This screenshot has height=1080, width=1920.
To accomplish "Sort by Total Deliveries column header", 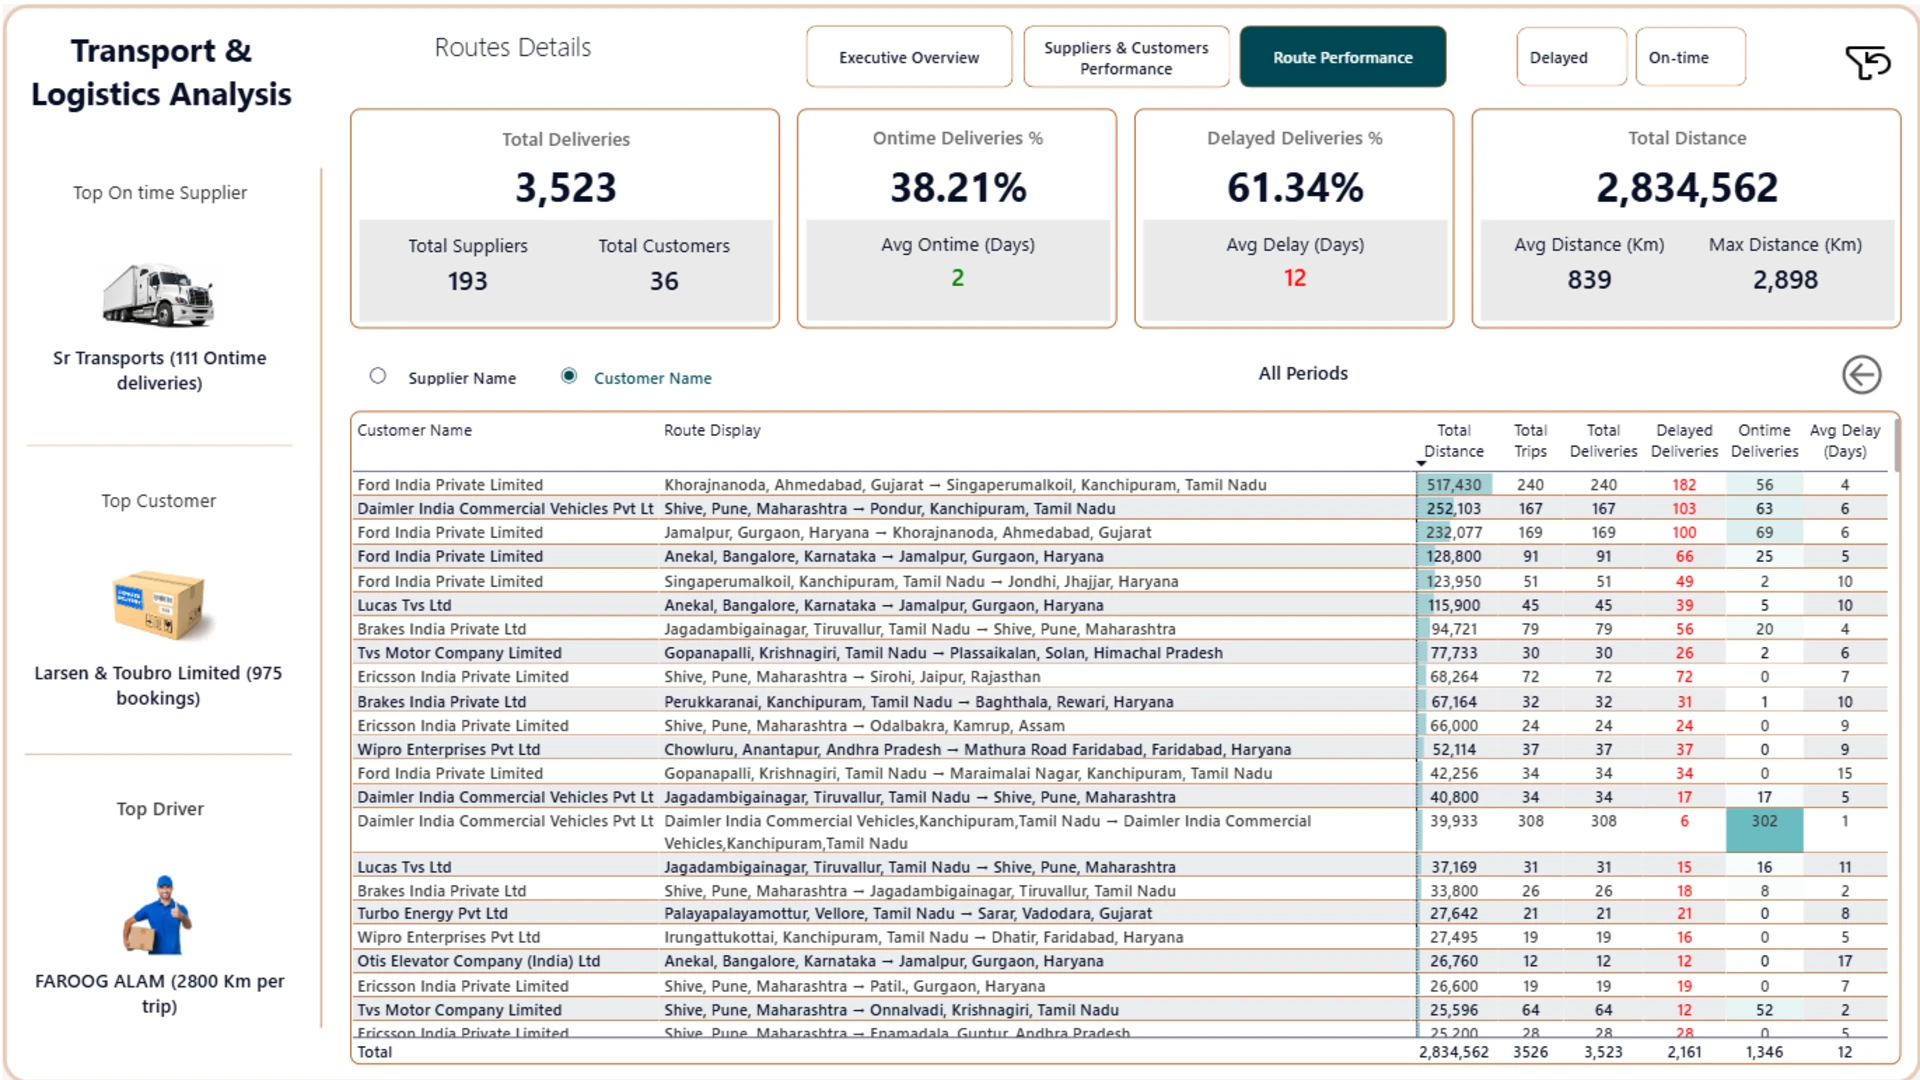I will pyautogui.click(x=1603, y=441).
